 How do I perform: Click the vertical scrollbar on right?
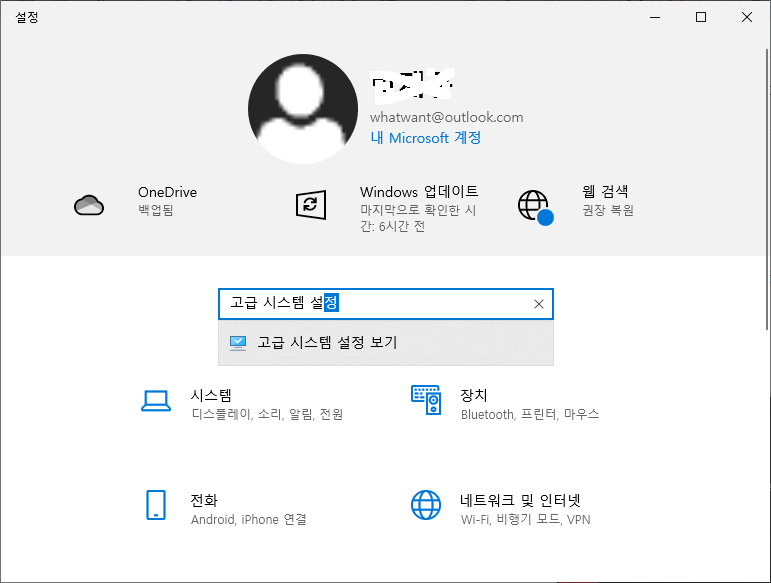pos(768,189)
